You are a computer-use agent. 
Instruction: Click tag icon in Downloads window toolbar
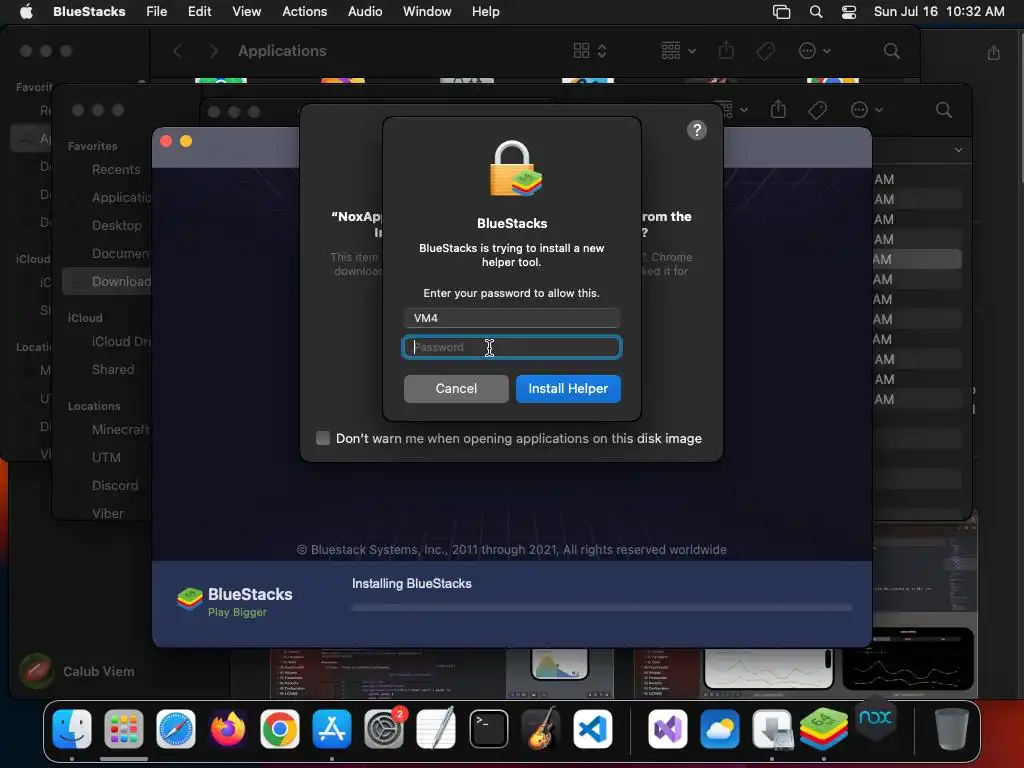pyautogui.click(x=817, y=110)
